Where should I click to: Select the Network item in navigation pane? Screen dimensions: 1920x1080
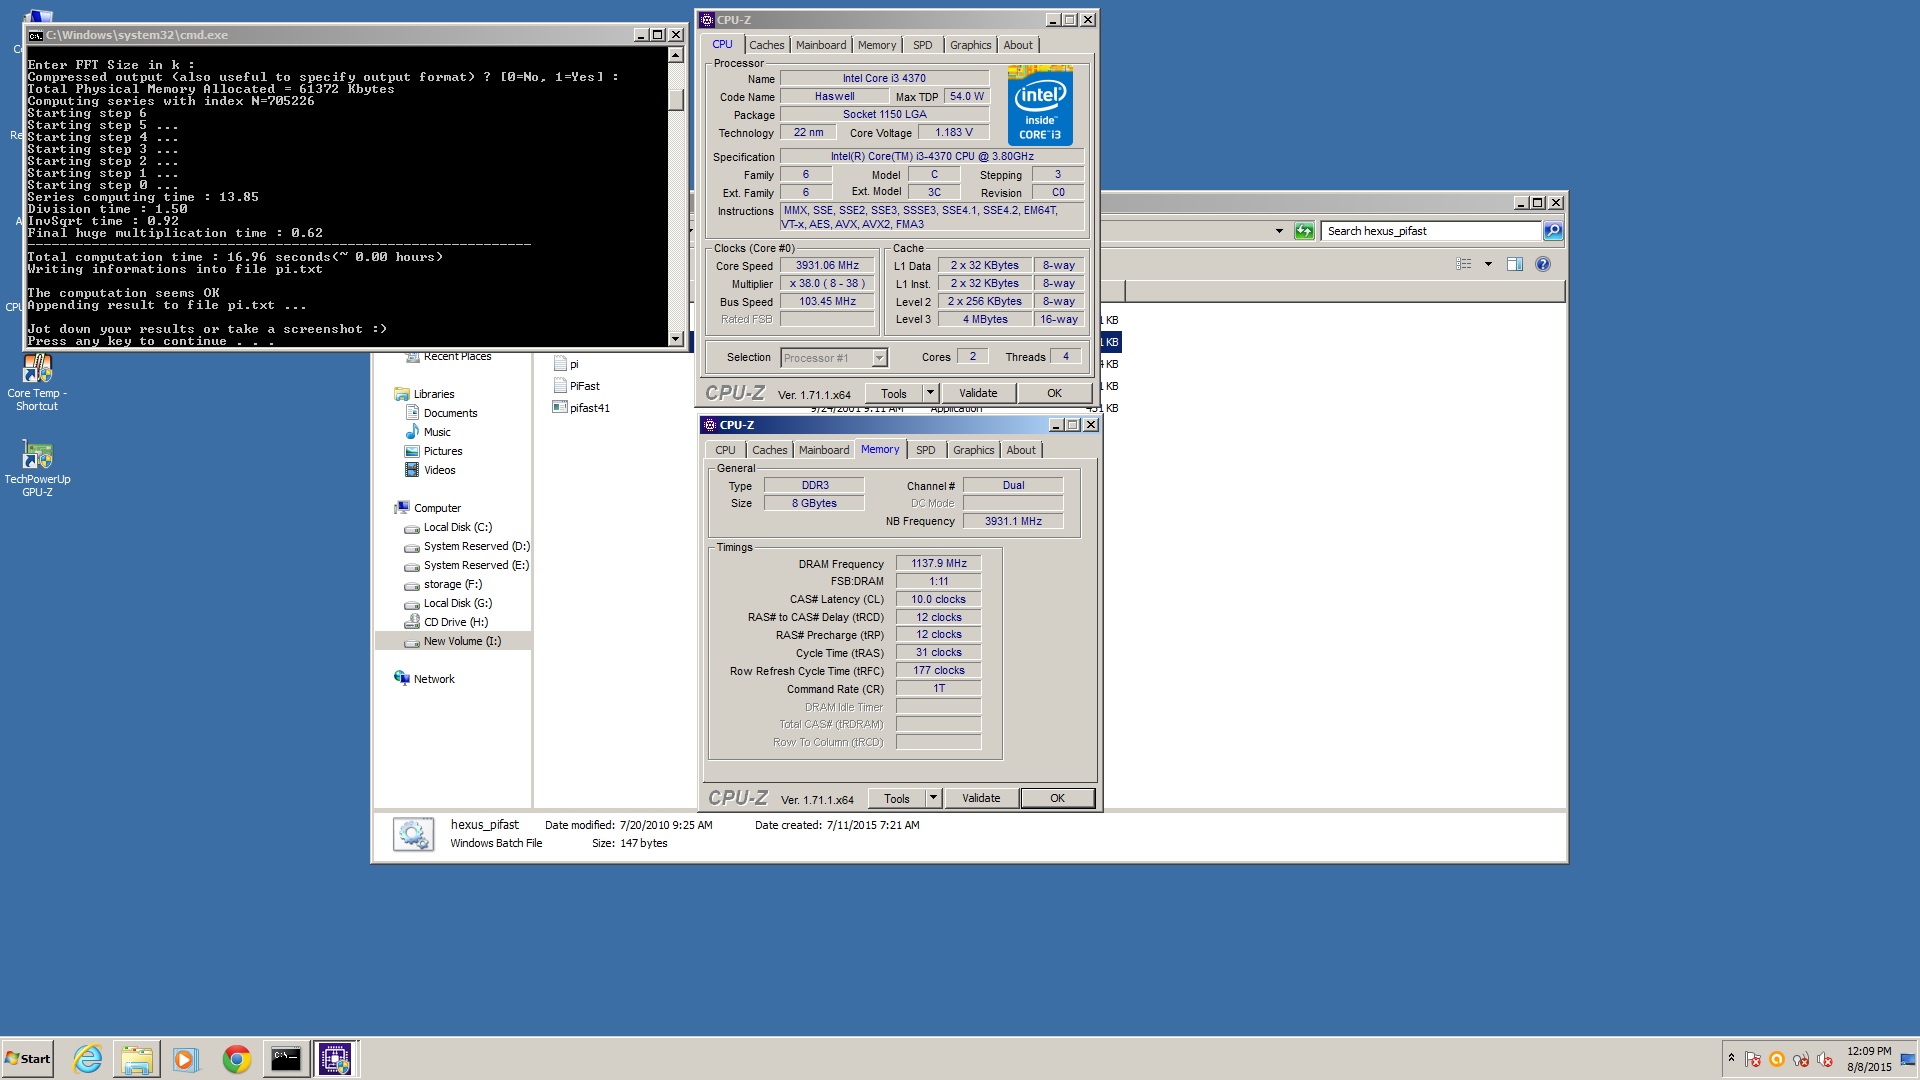click(x=424, y=679)
